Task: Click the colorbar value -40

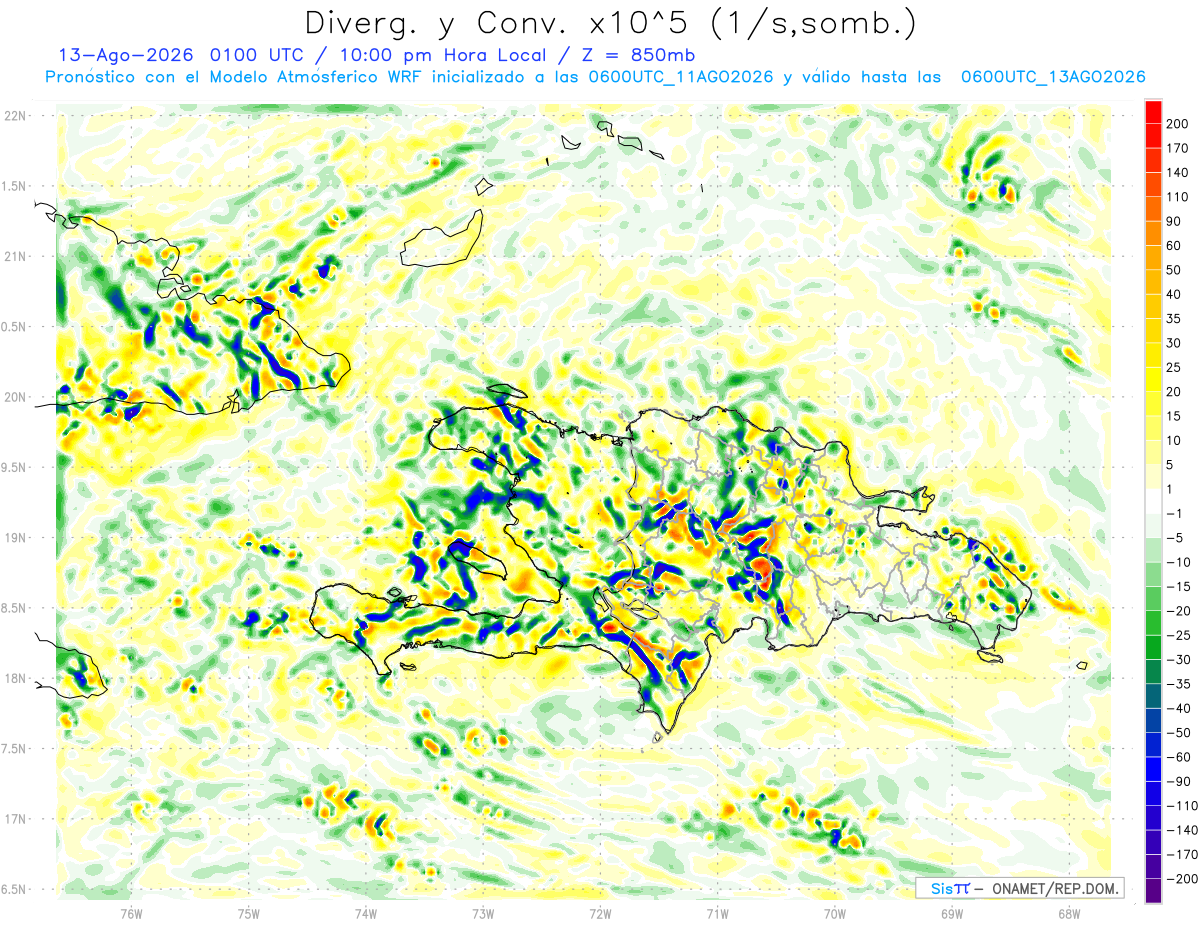Action: pos(1181,708)
